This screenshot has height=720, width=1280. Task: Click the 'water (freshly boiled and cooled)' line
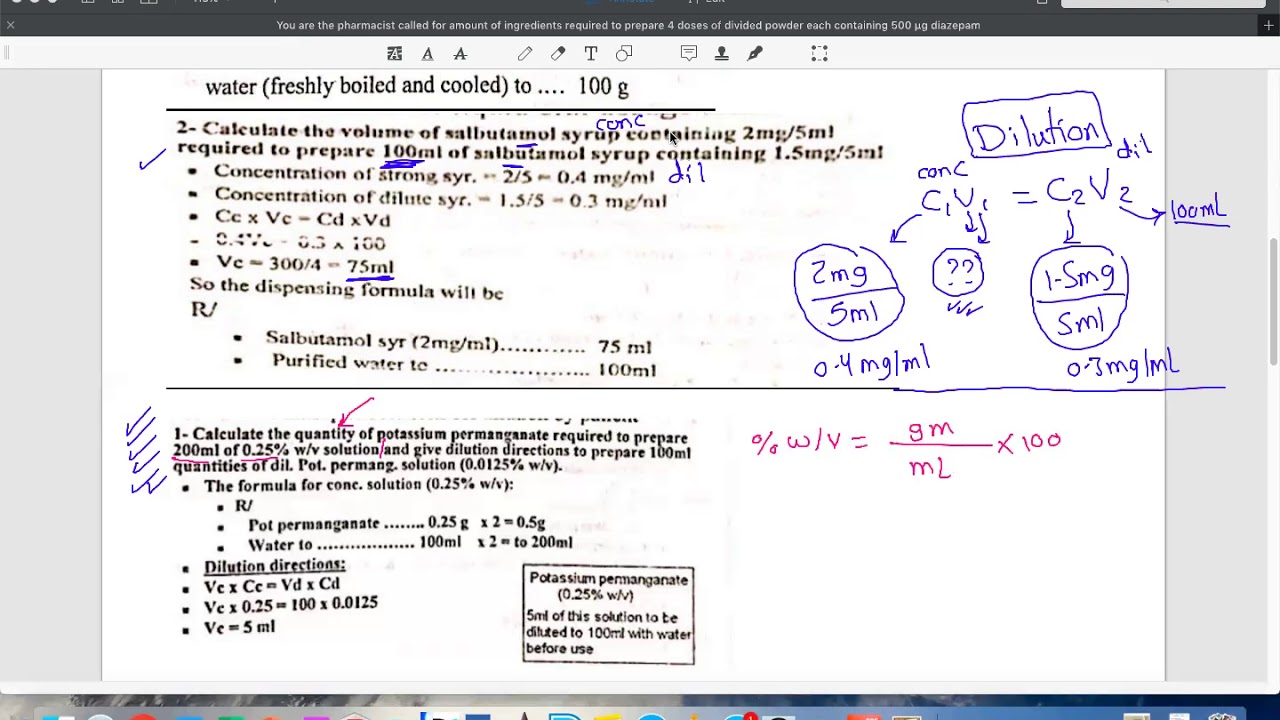416,86
